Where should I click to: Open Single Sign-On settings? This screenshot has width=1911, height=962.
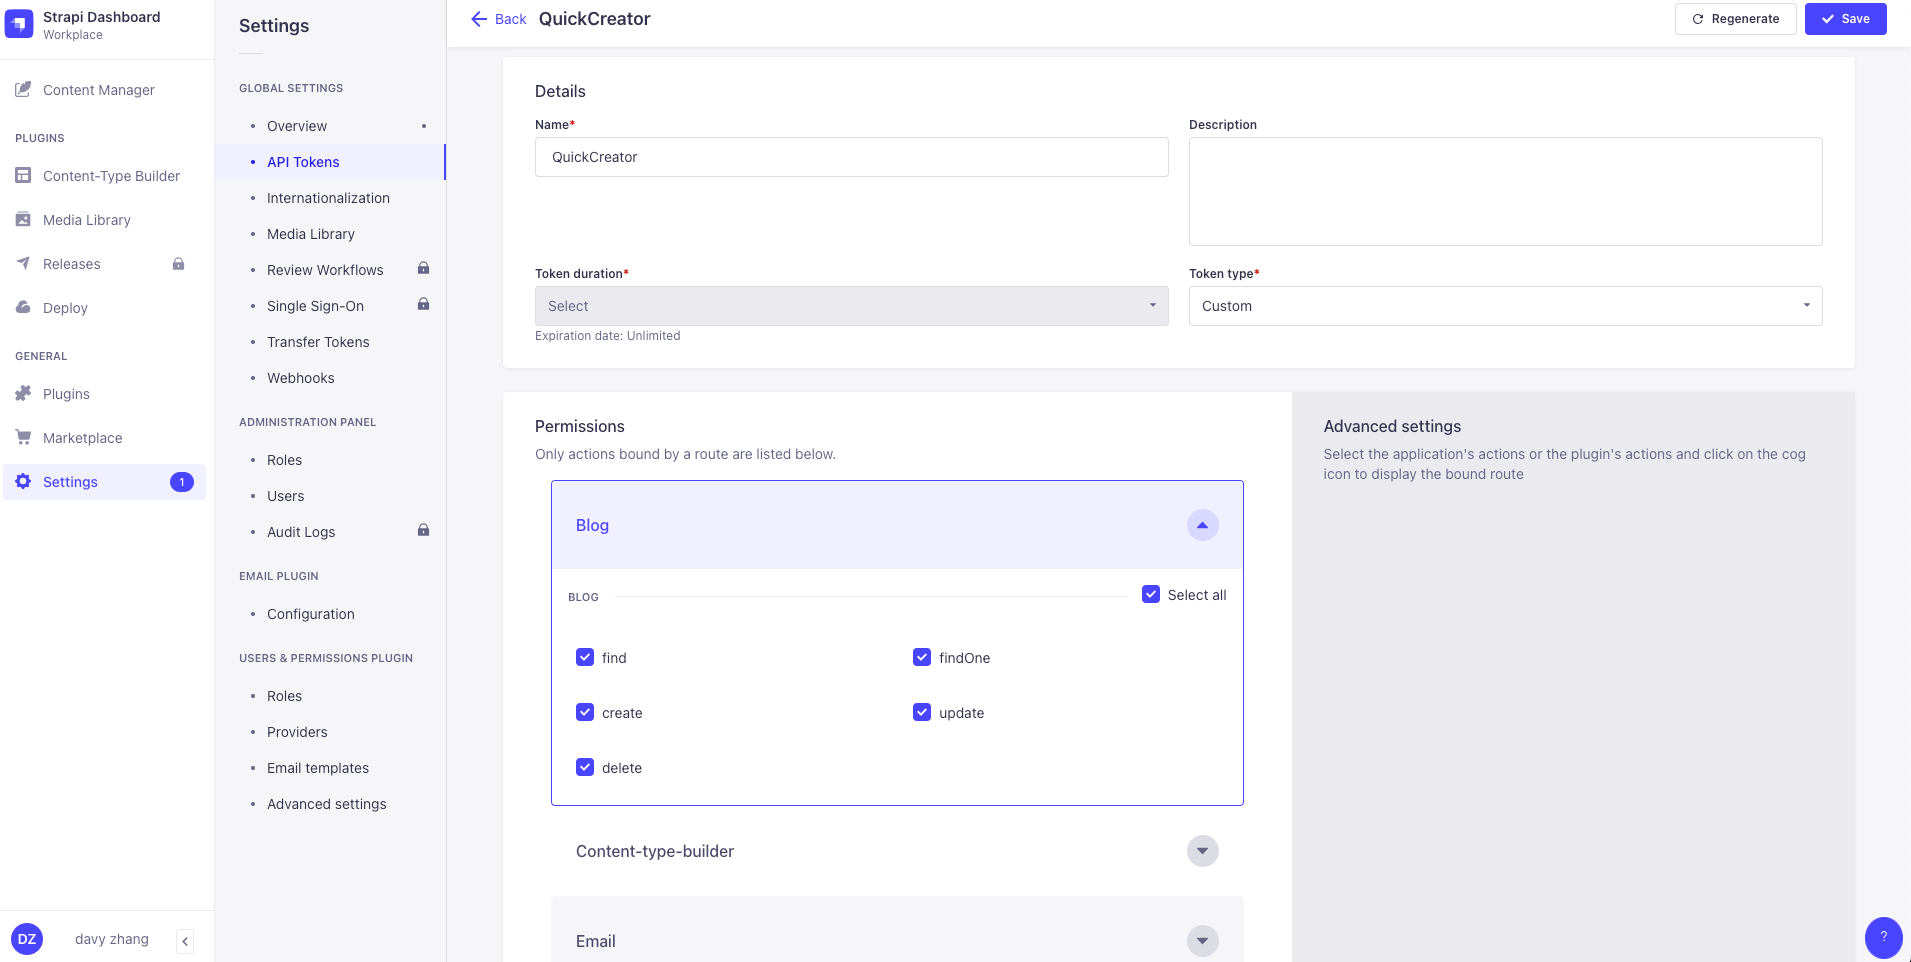(315, 306)
